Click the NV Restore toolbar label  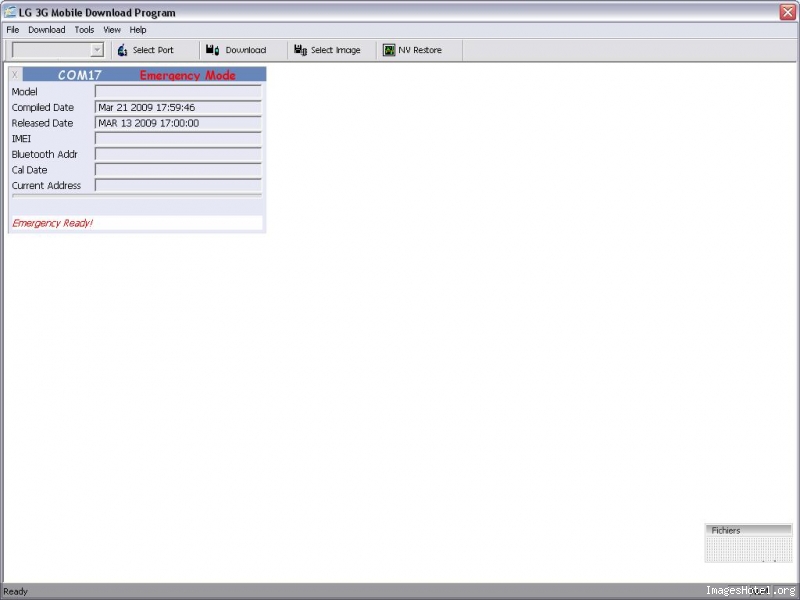[x=420, y=50]
